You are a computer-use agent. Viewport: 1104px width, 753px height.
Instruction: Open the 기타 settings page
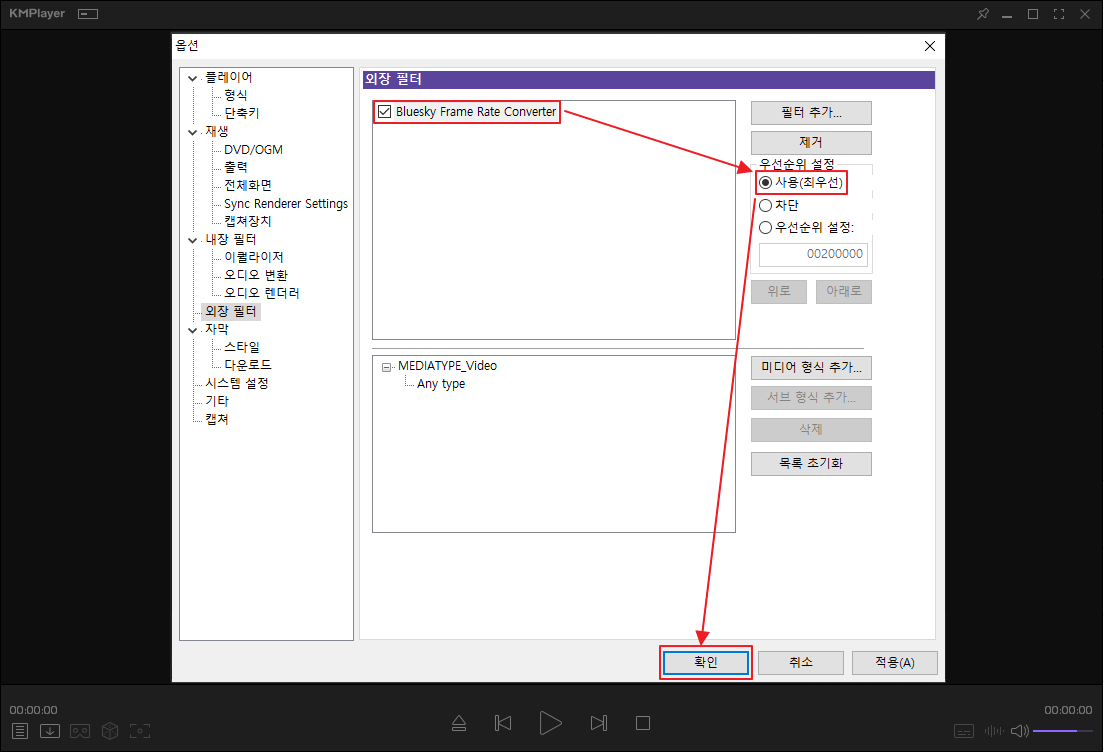[x=217, y=402]
